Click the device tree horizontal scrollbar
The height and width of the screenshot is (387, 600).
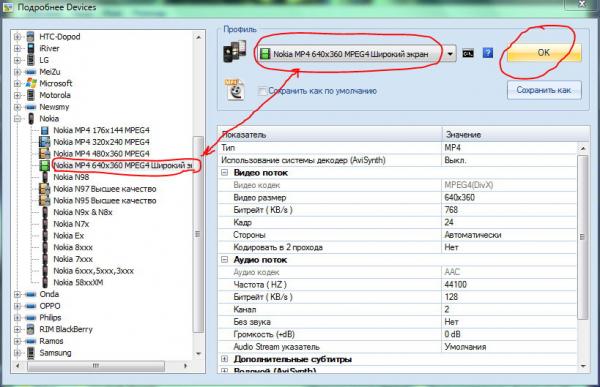(x=96, y=366)
